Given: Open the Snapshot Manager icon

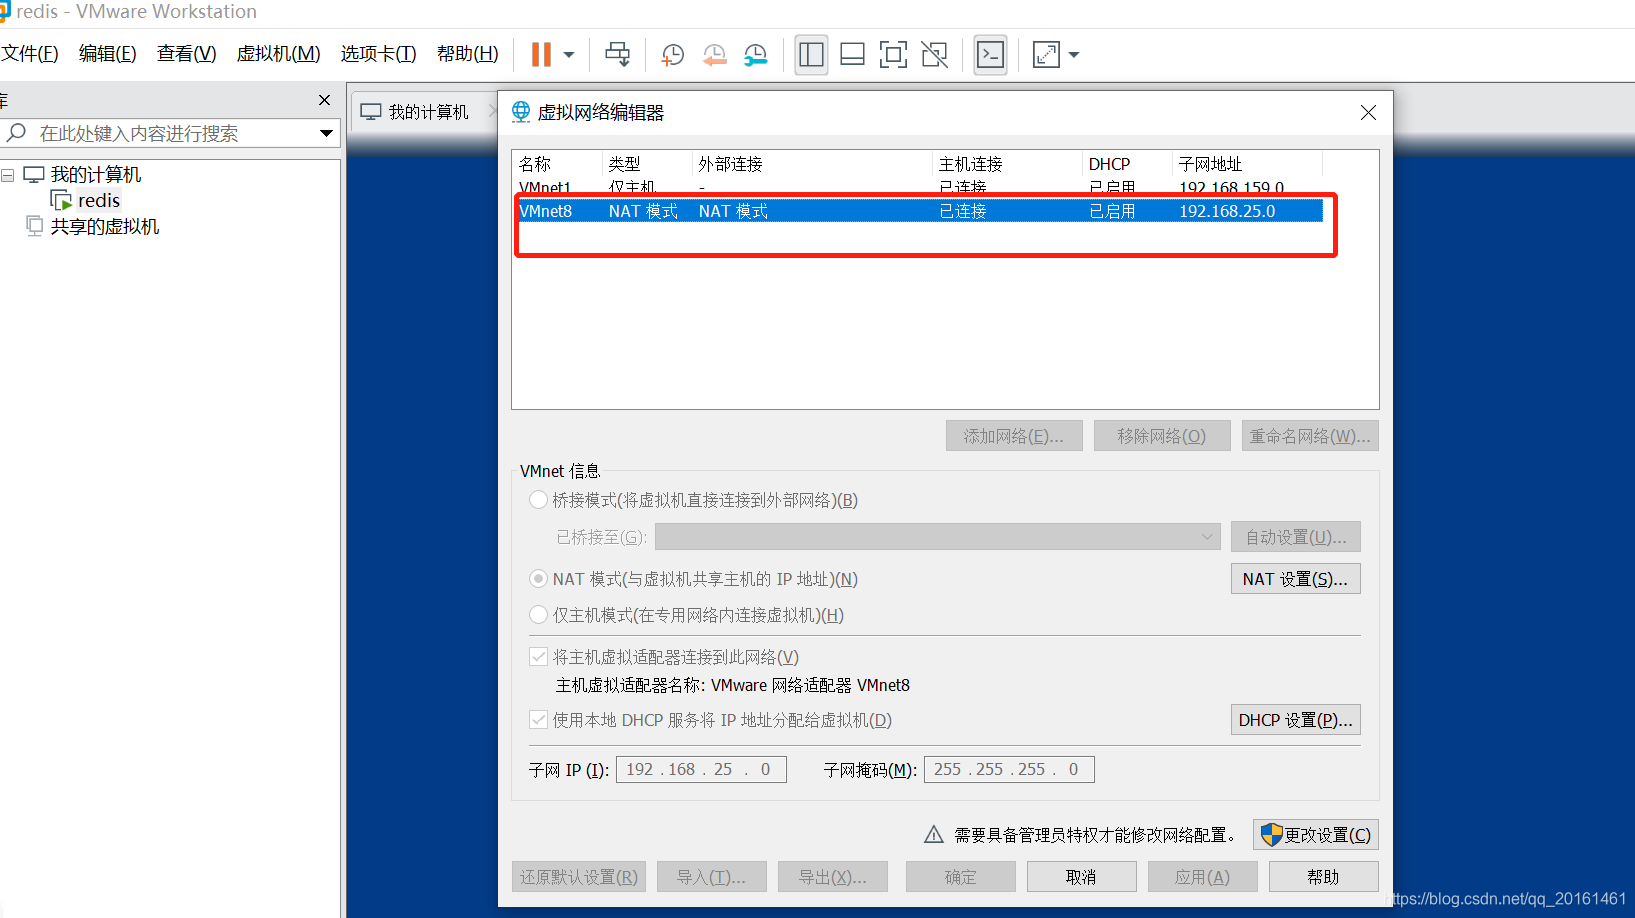Looking at the screenshot, I should pyautogui.click(x=756, y=55).
